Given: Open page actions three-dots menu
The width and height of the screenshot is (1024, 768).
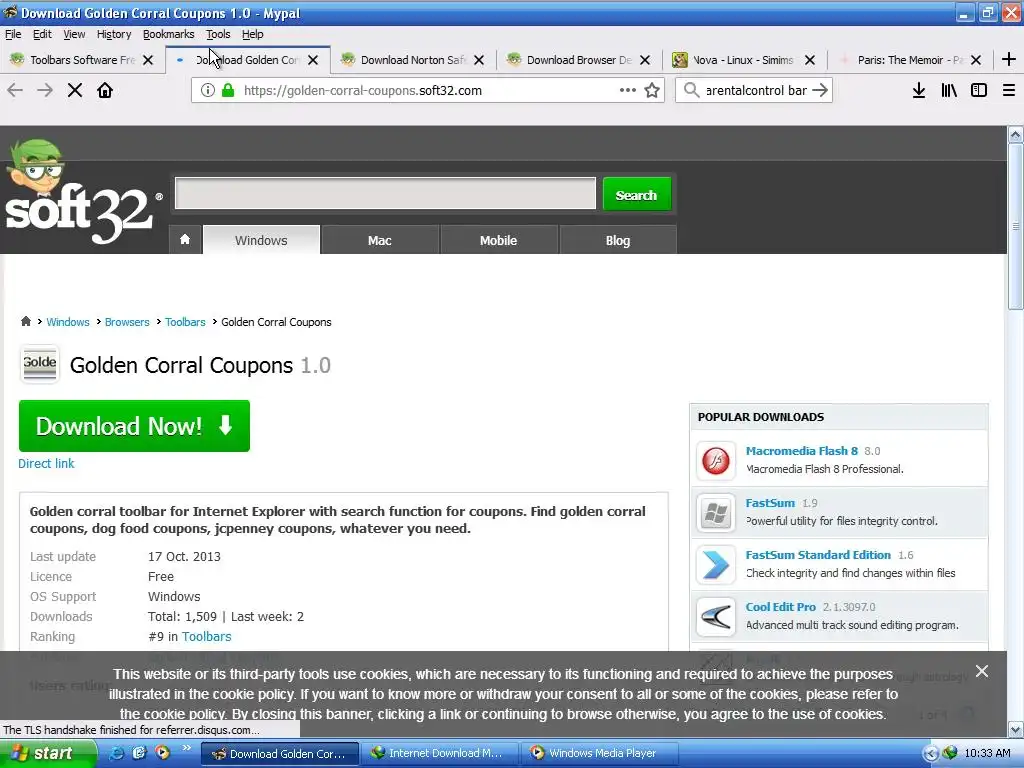Looking at the screenshot, I should pyautogui.click(x=628, y=90).
